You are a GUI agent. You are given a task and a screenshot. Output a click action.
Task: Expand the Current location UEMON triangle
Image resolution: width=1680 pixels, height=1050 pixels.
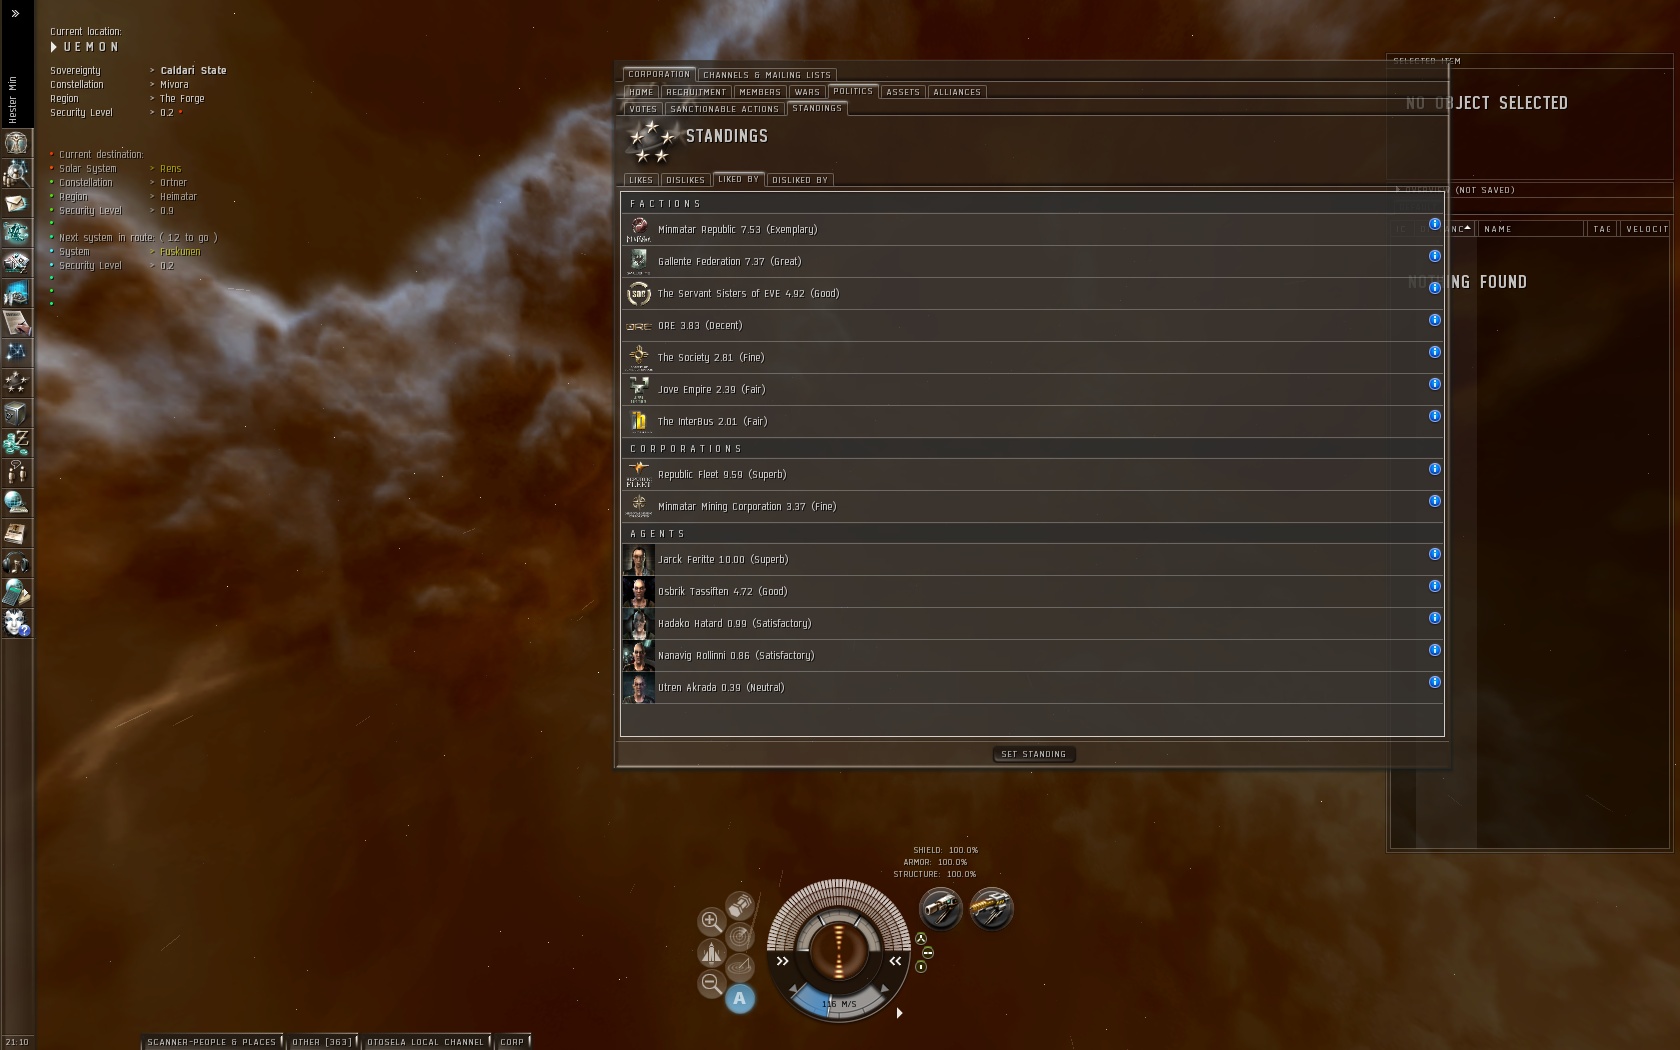click(54, 47)
